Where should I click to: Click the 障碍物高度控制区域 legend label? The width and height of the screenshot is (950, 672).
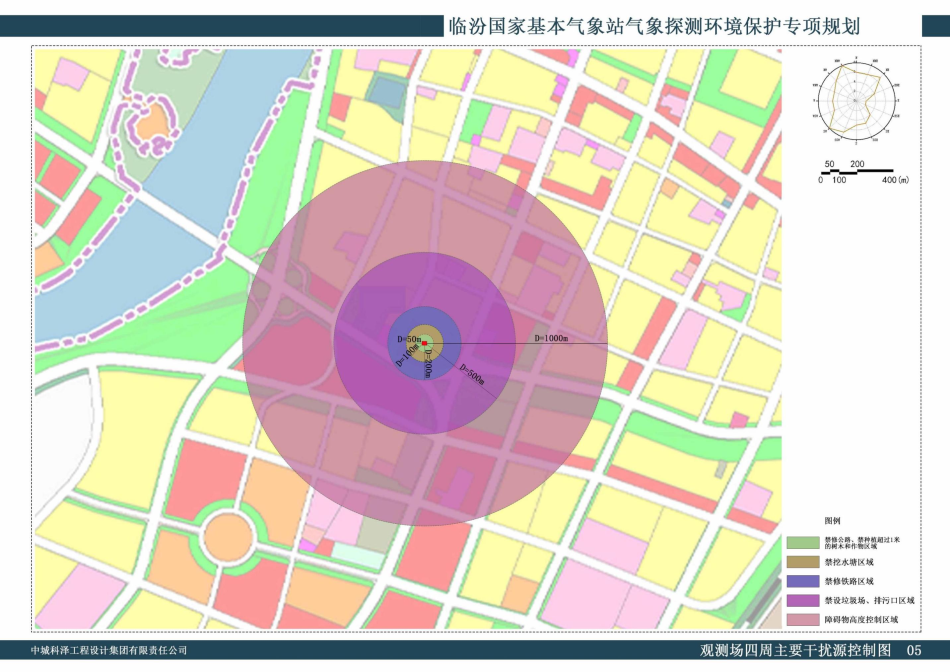pos(861,620)
